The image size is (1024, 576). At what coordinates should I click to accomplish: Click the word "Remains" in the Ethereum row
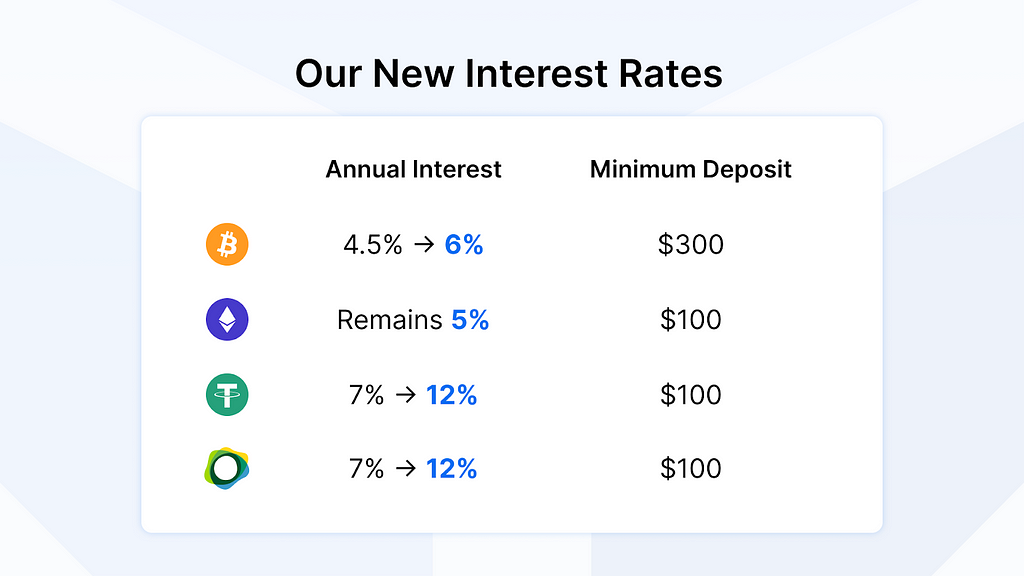389,320
